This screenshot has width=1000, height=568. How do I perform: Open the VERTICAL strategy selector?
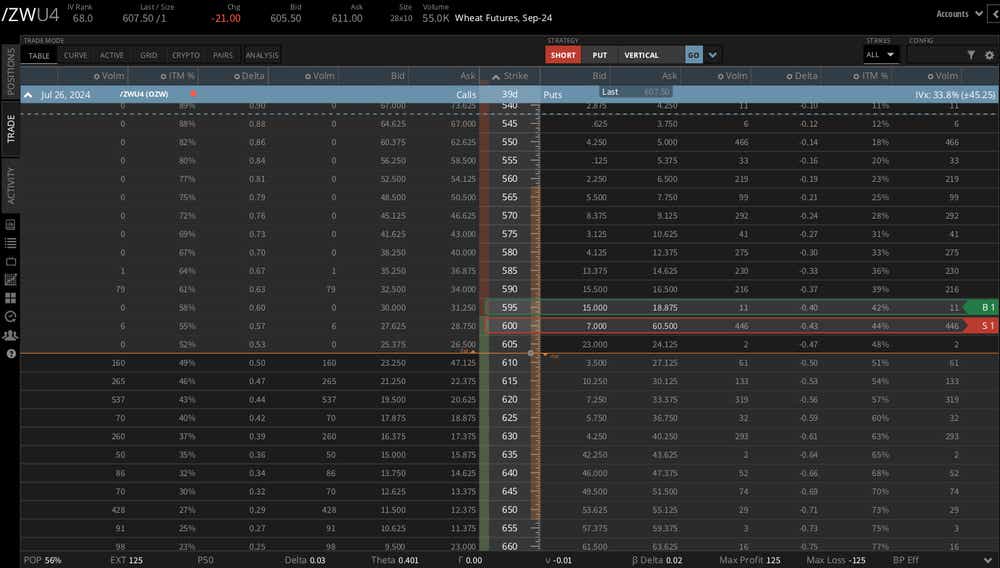coord(651,55)
